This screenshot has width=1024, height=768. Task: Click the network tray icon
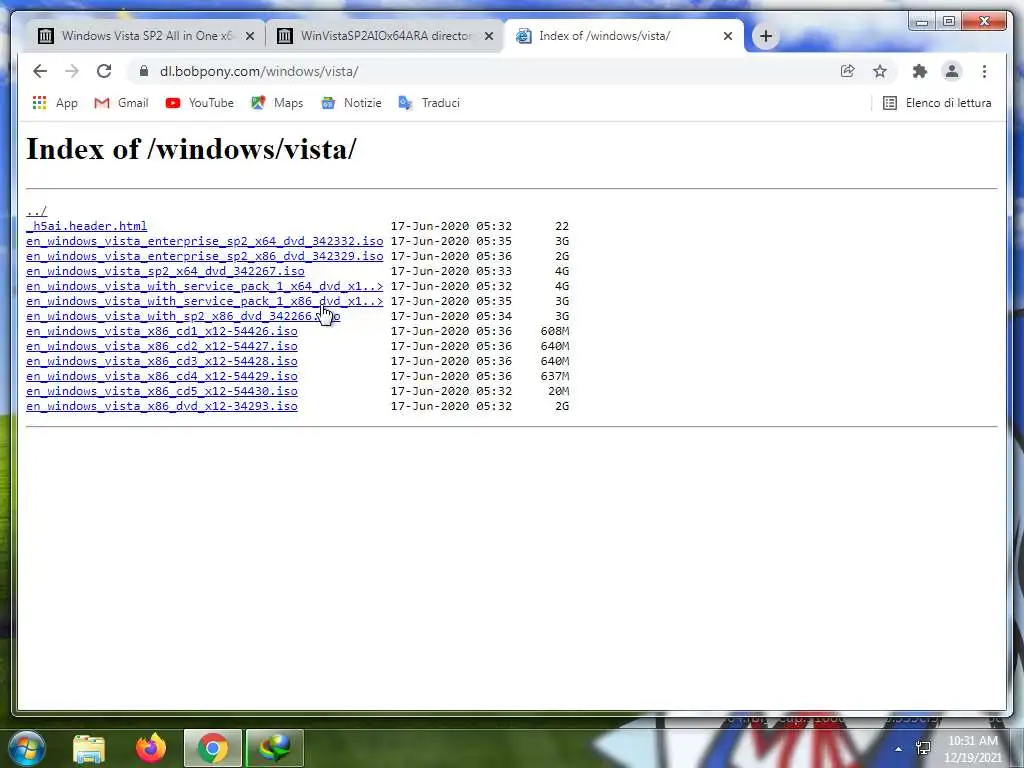(x=923, y=748)
